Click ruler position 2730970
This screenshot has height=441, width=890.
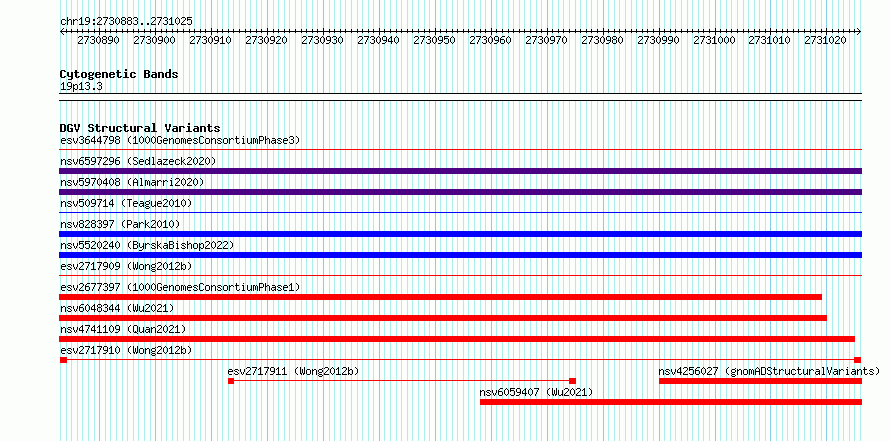pyautogui.click(x=547, y=40)
